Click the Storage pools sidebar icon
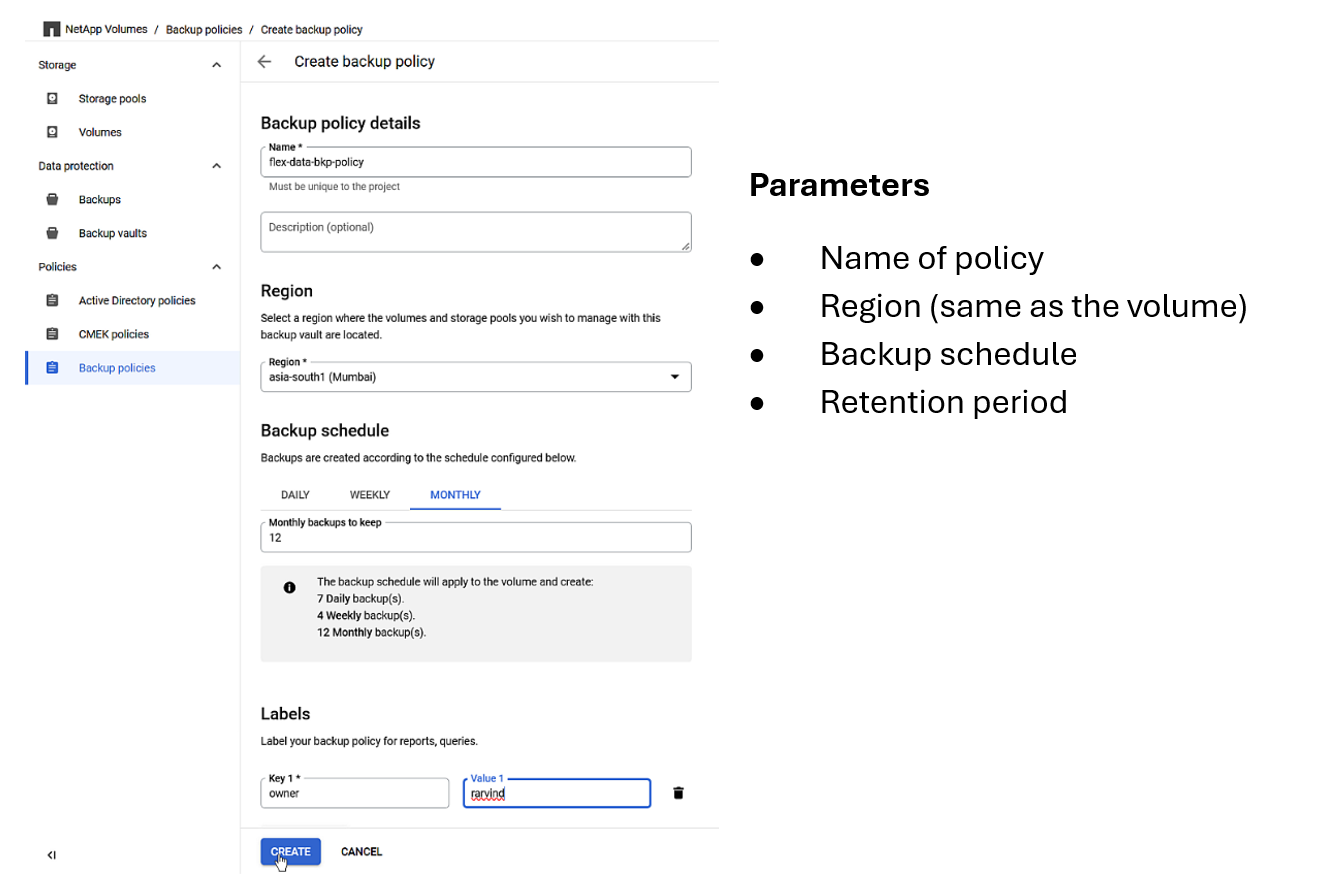Viewport: 1321px width, 882px height. coord(52,99)
